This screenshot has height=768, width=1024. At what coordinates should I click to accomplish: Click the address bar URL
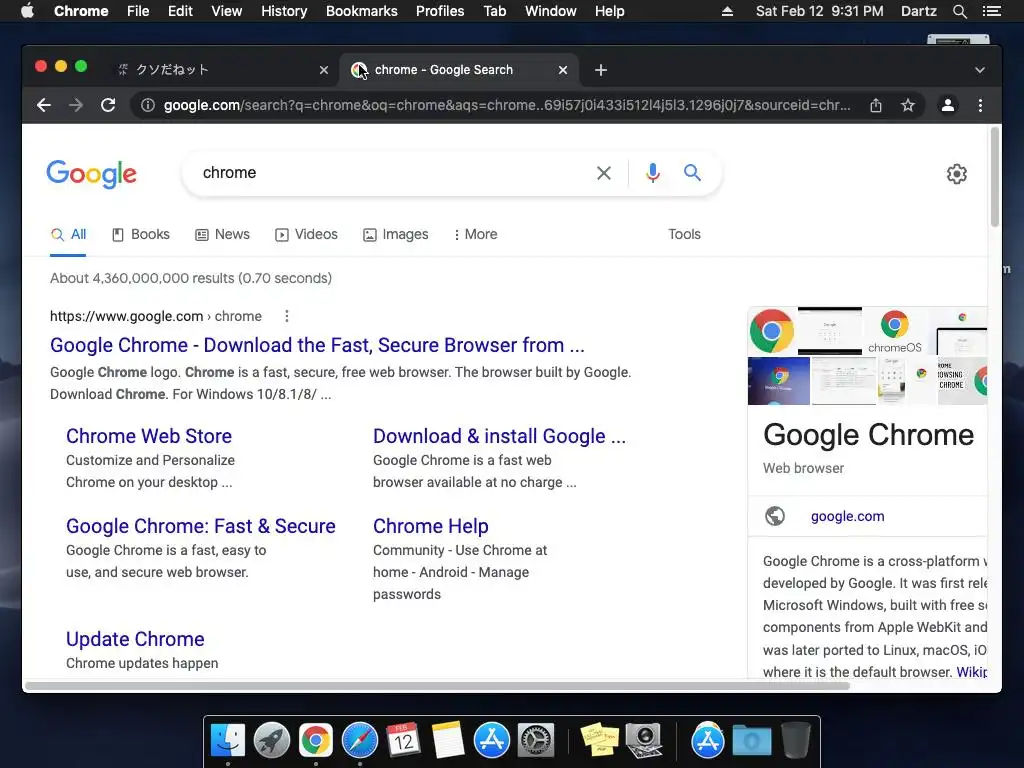(x=507, y=105)
